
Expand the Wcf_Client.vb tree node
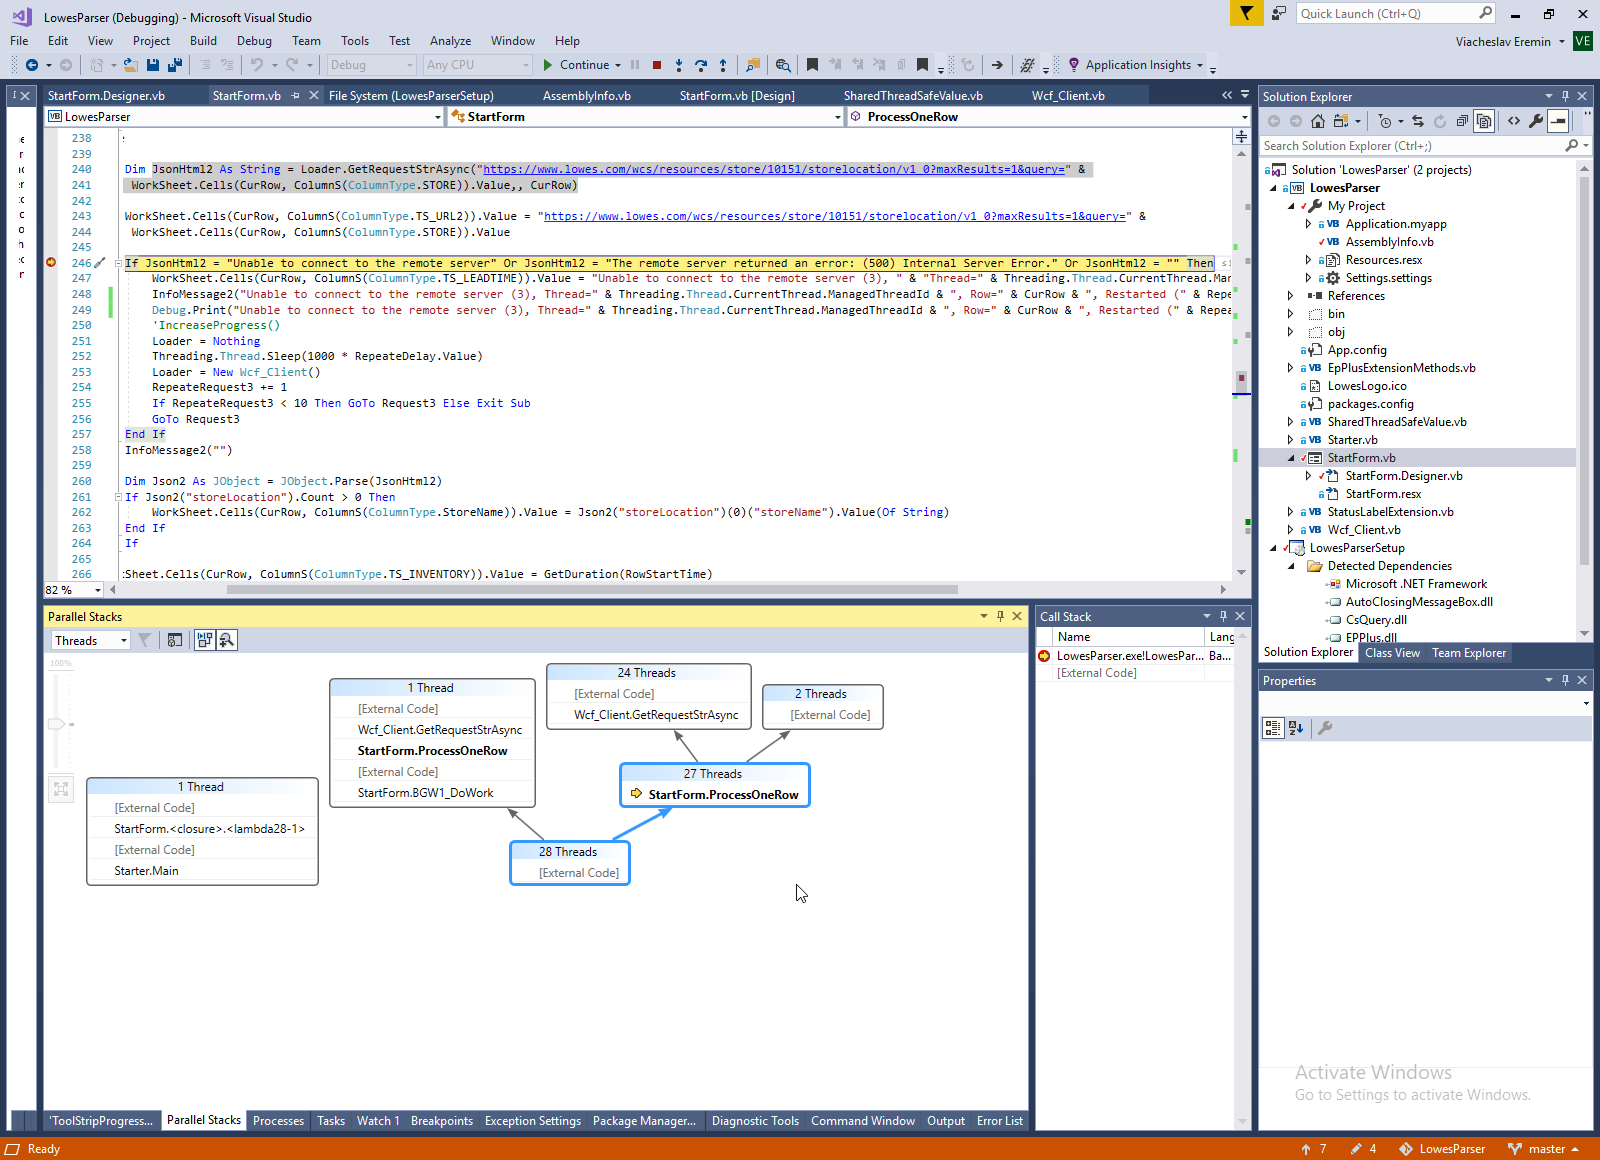click(x=1291, y=530)
